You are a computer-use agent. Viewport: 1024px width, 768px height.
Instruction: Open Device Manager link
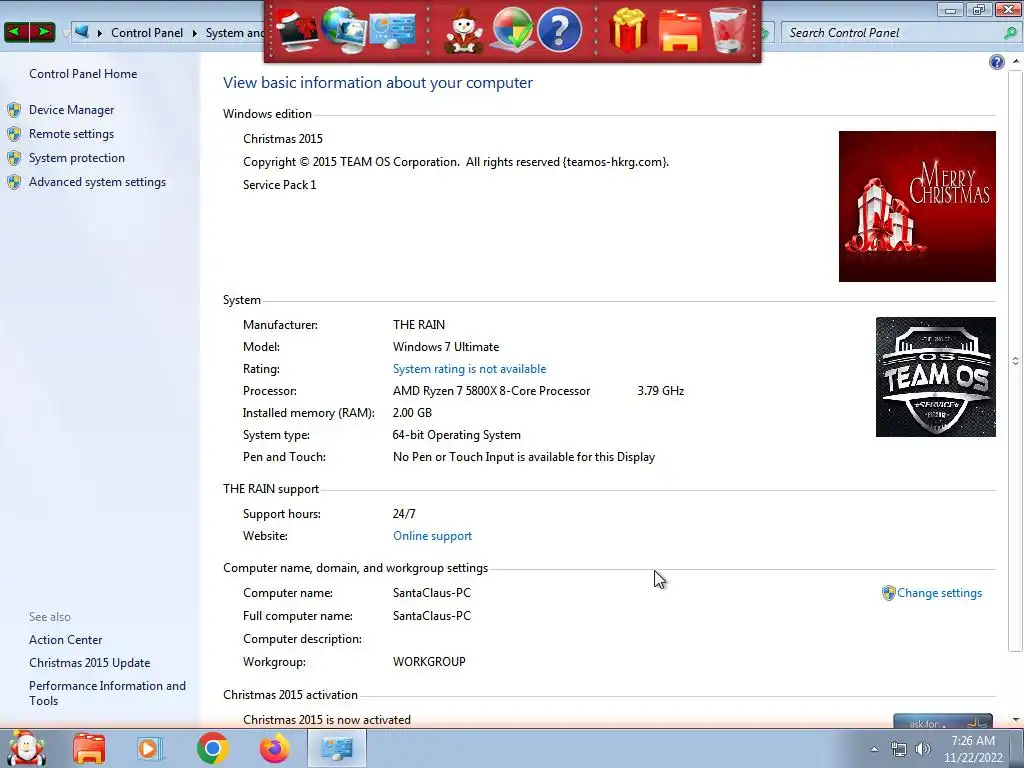pos(71,110)
